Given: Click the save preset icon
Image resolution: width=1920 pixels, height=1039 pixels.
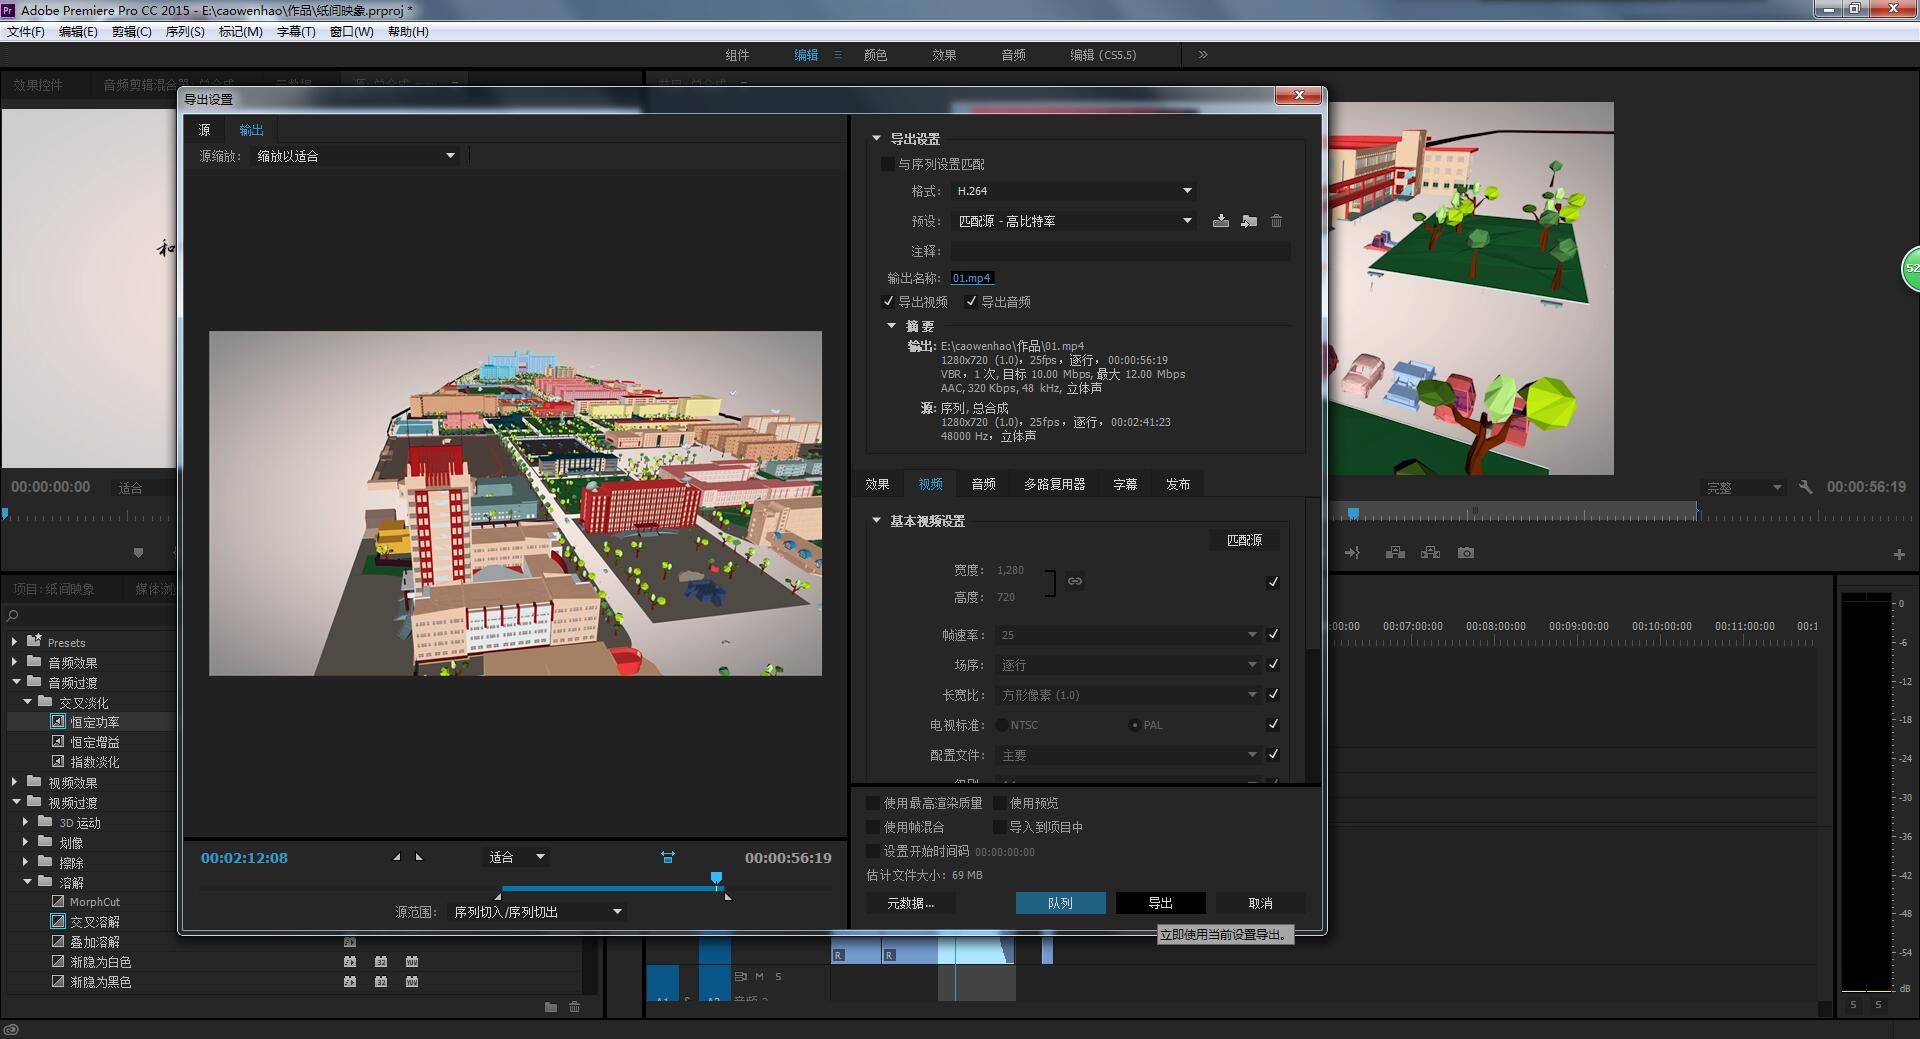Looking at the screenshot, I should point(1220,221).
